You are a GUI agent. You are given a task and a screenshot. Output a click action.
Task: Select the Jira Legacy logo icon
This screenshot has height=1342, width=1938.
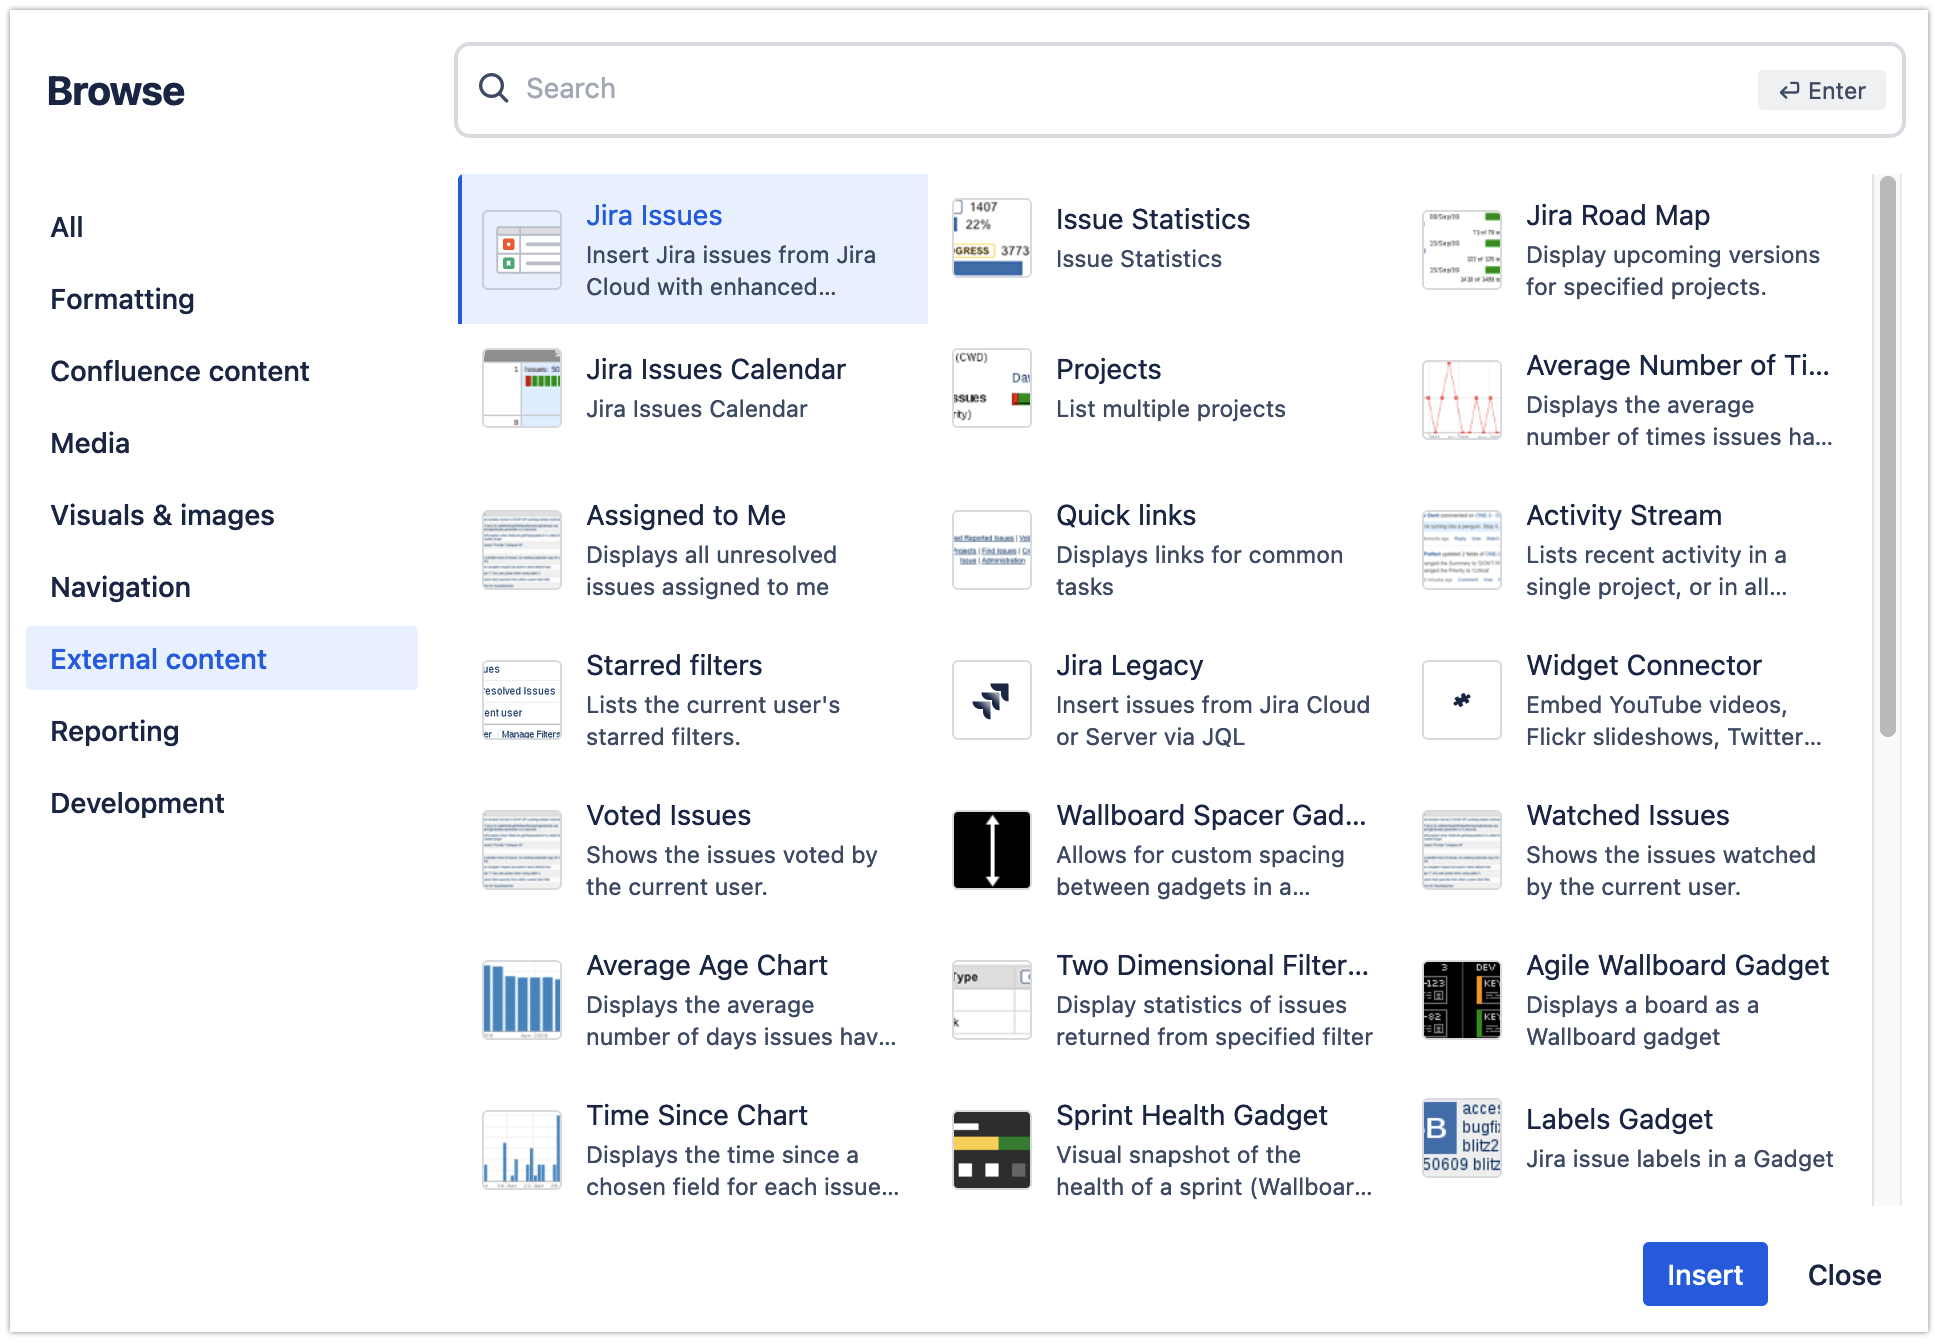(991, 699)
